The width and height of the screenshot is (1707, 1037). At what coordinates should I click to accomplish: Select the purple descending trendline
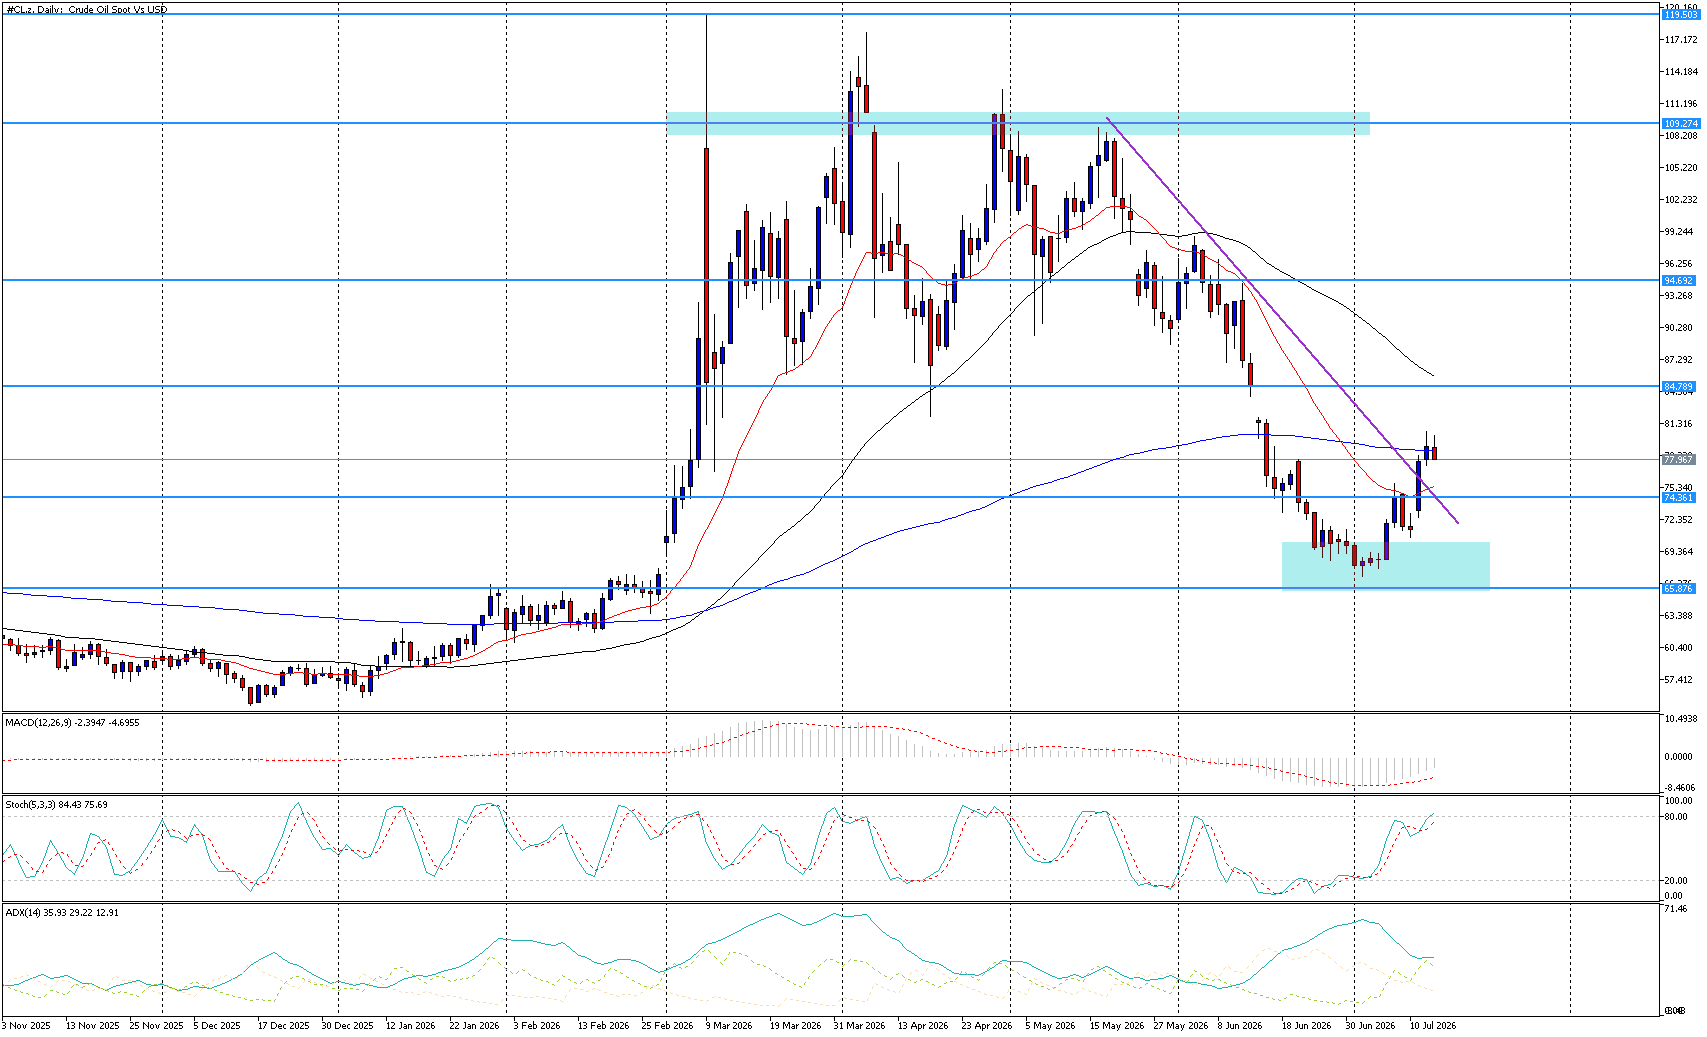(1282, 320)
